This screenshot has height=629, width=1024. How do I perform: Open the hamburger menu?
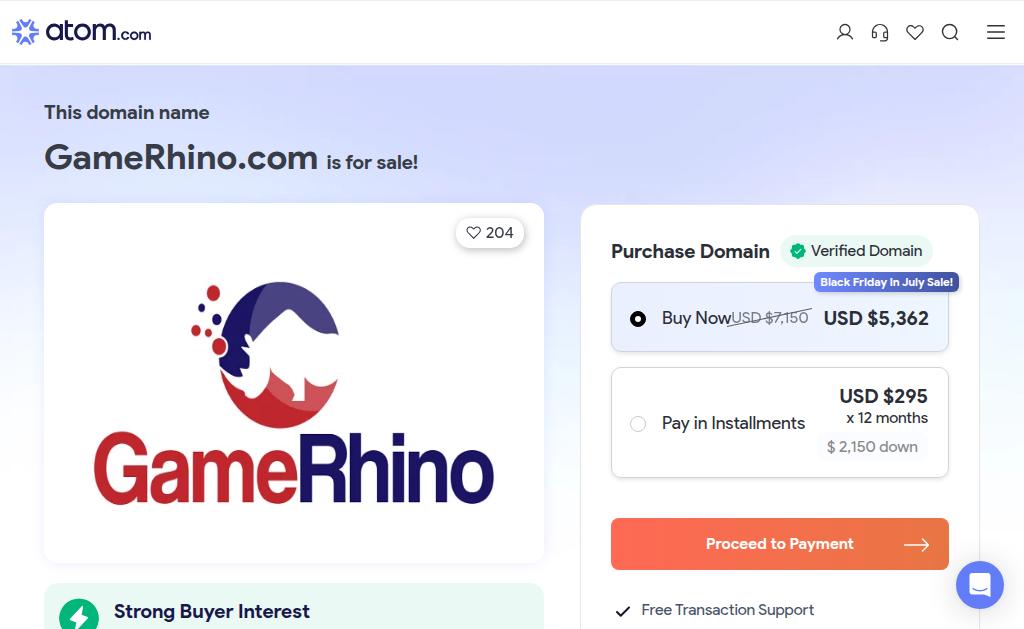(x=996, y=32)
